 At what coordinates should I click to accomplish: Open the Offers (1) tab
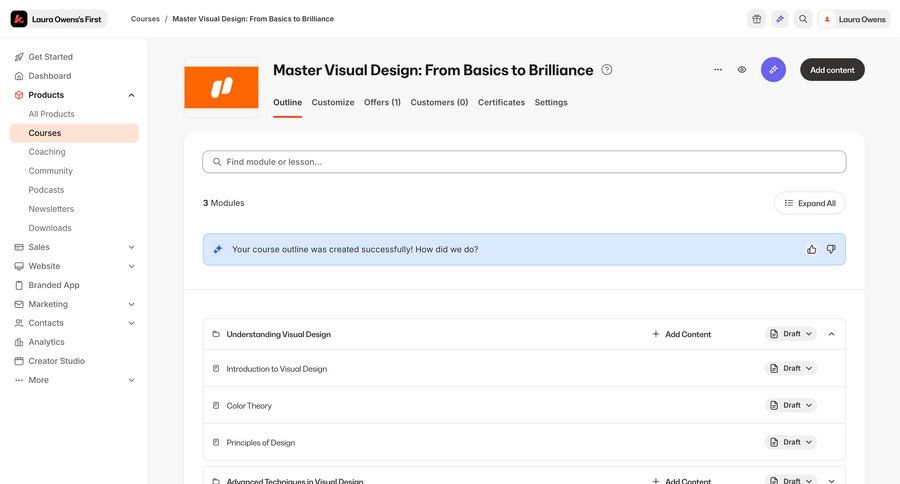point(382,102)
